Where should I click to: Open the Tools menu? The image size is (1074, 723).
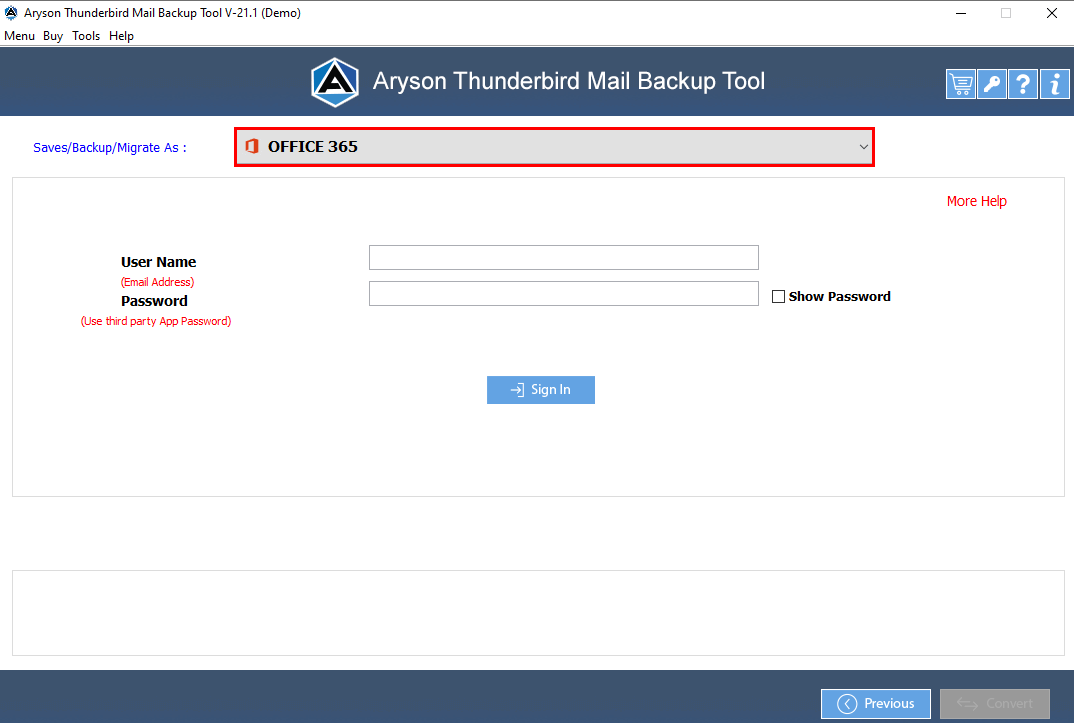click(x=86, y=36)
